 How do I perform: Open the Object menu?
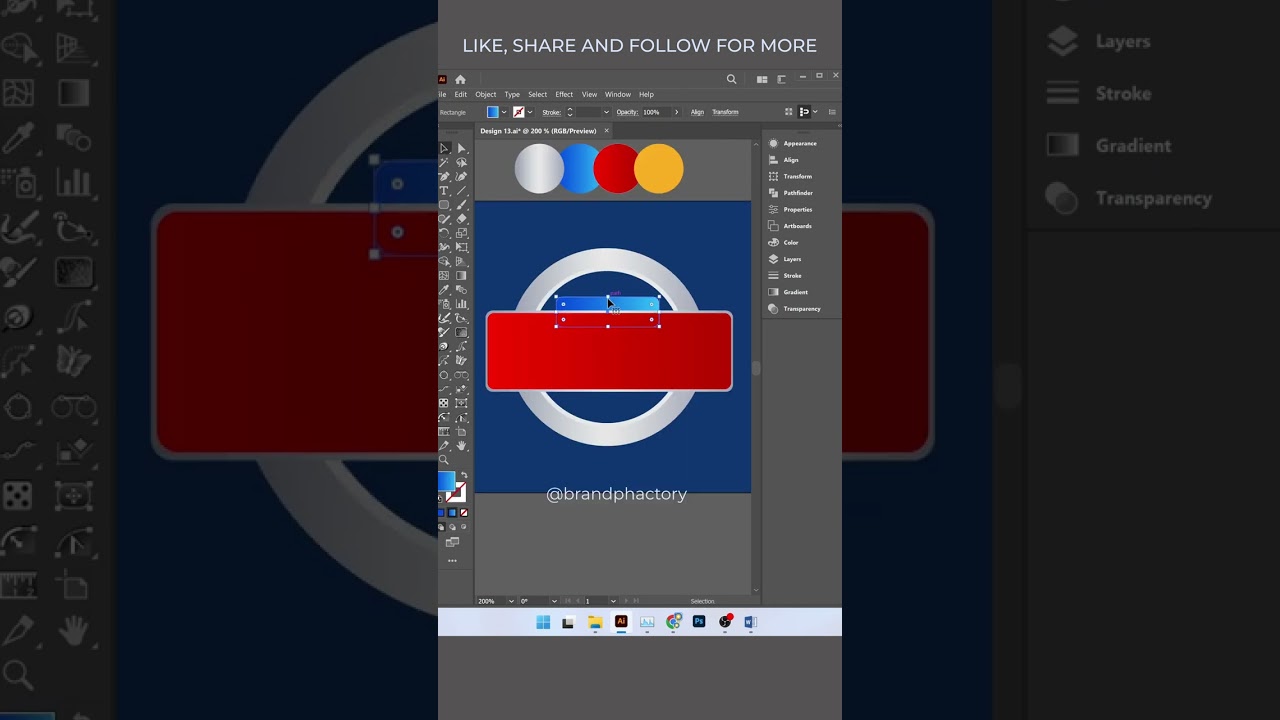coord(486,94)
